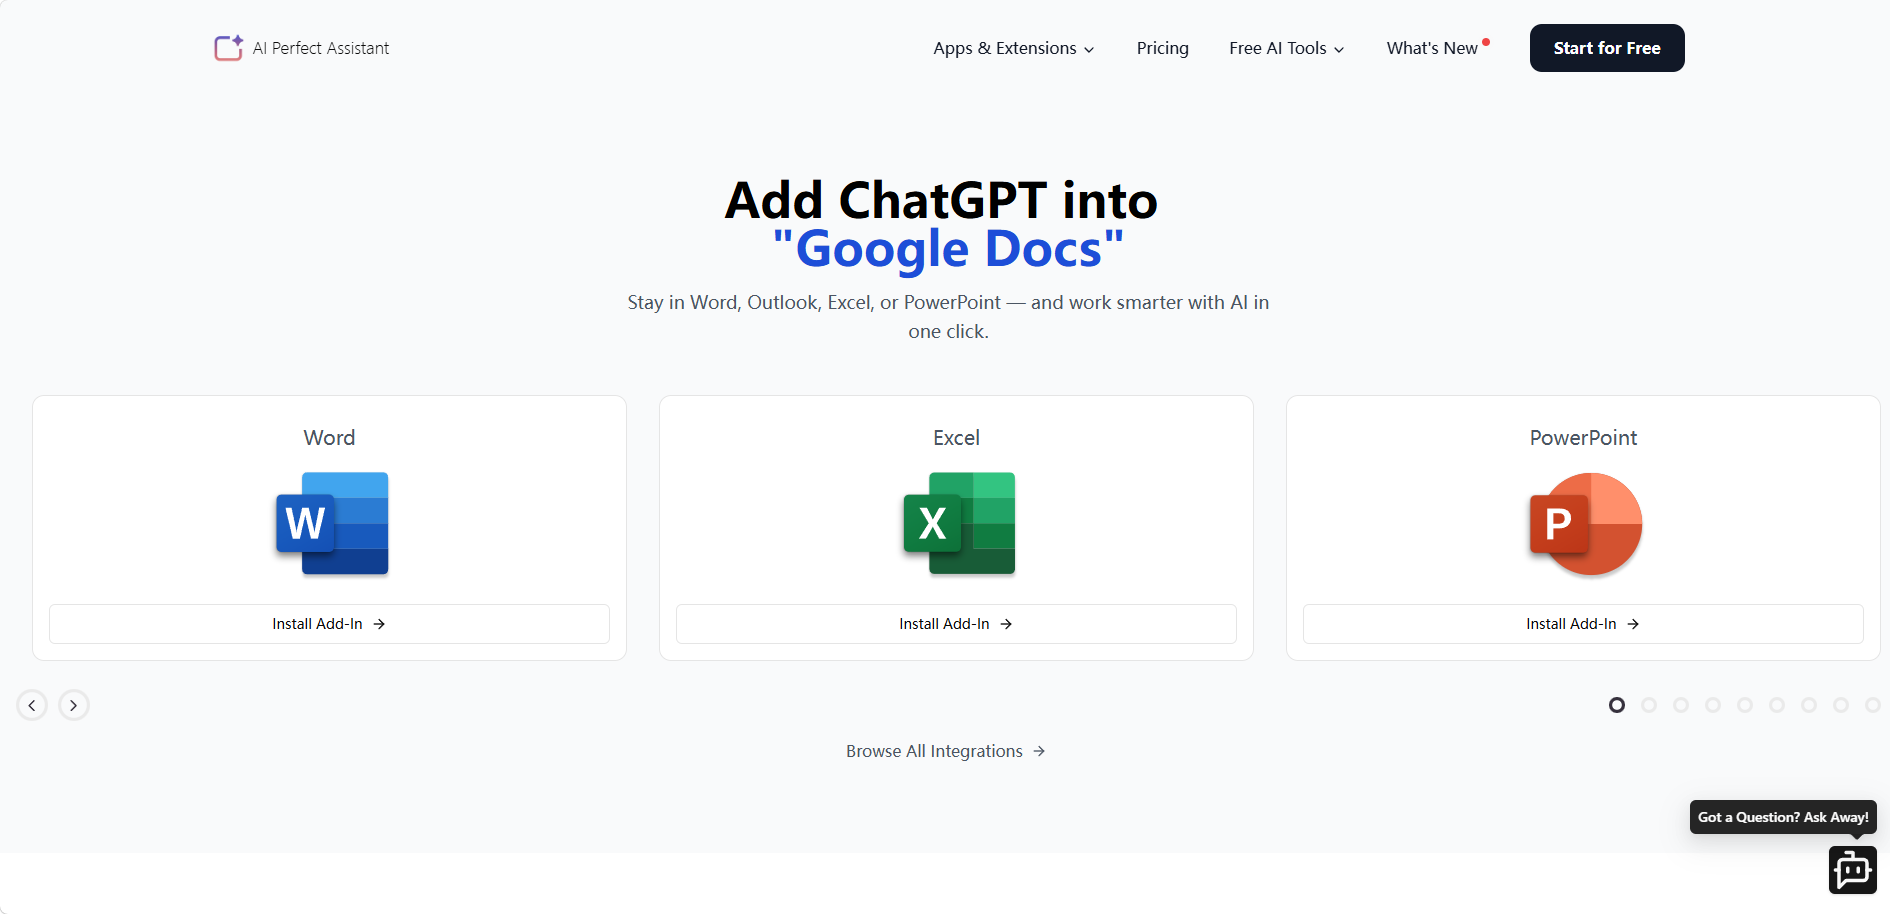This screenshot has width=1890, height=914.
Task: Click the Got a Question? Ask Away! tooltip
Action: pyautogui.click(x=1783, y=817)
